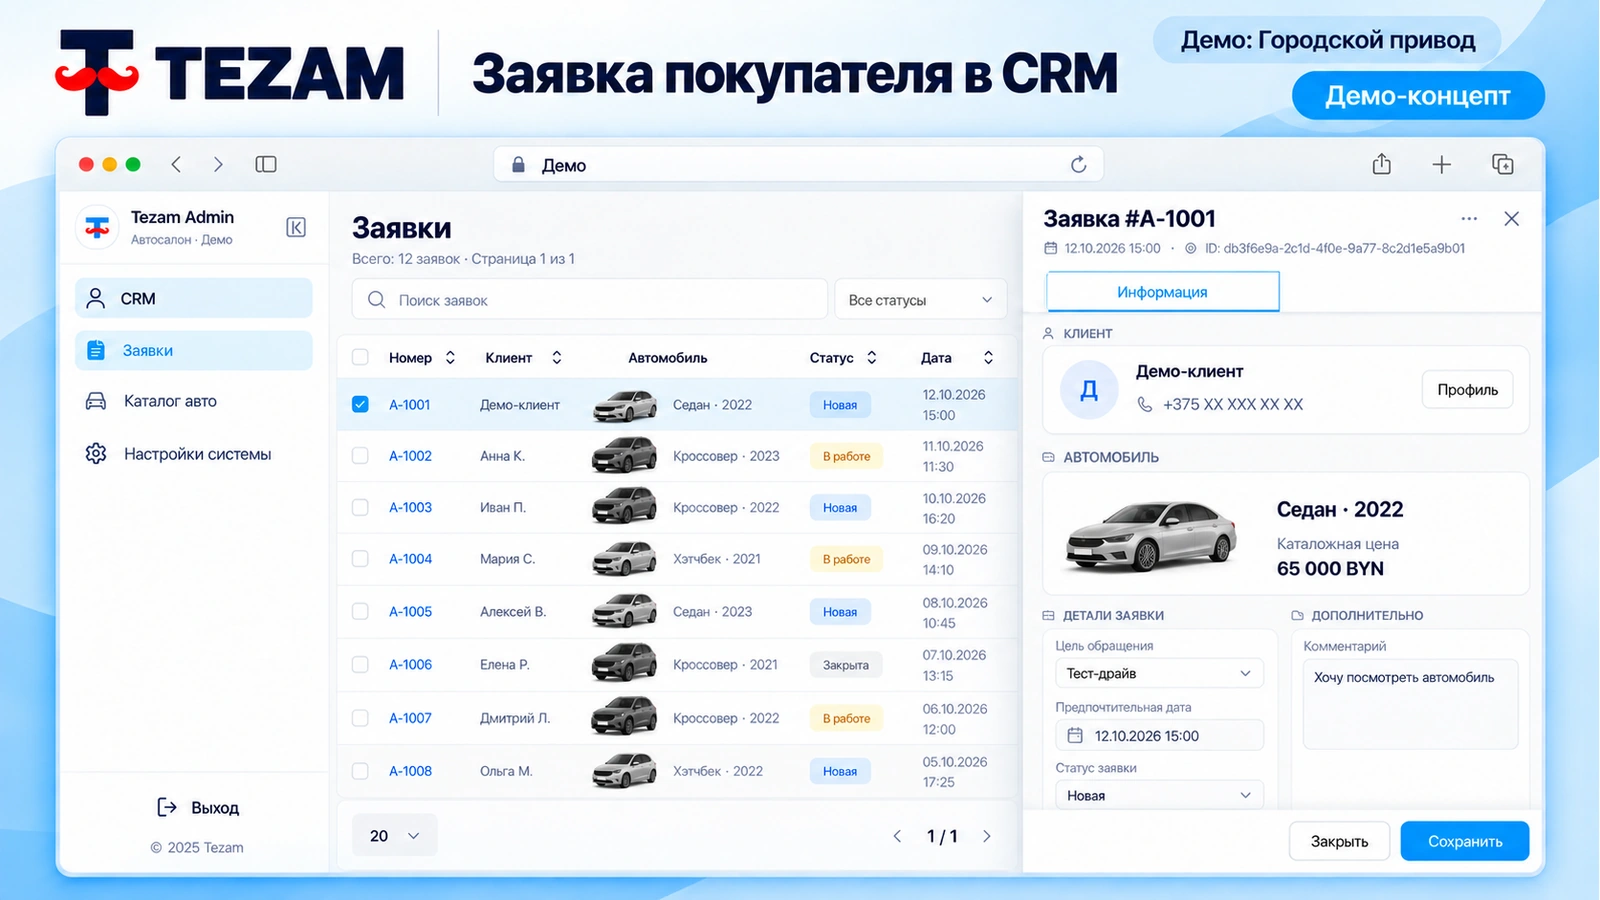Click the browser back arrow
This screenshot has width=1600, height=900.
176,164
